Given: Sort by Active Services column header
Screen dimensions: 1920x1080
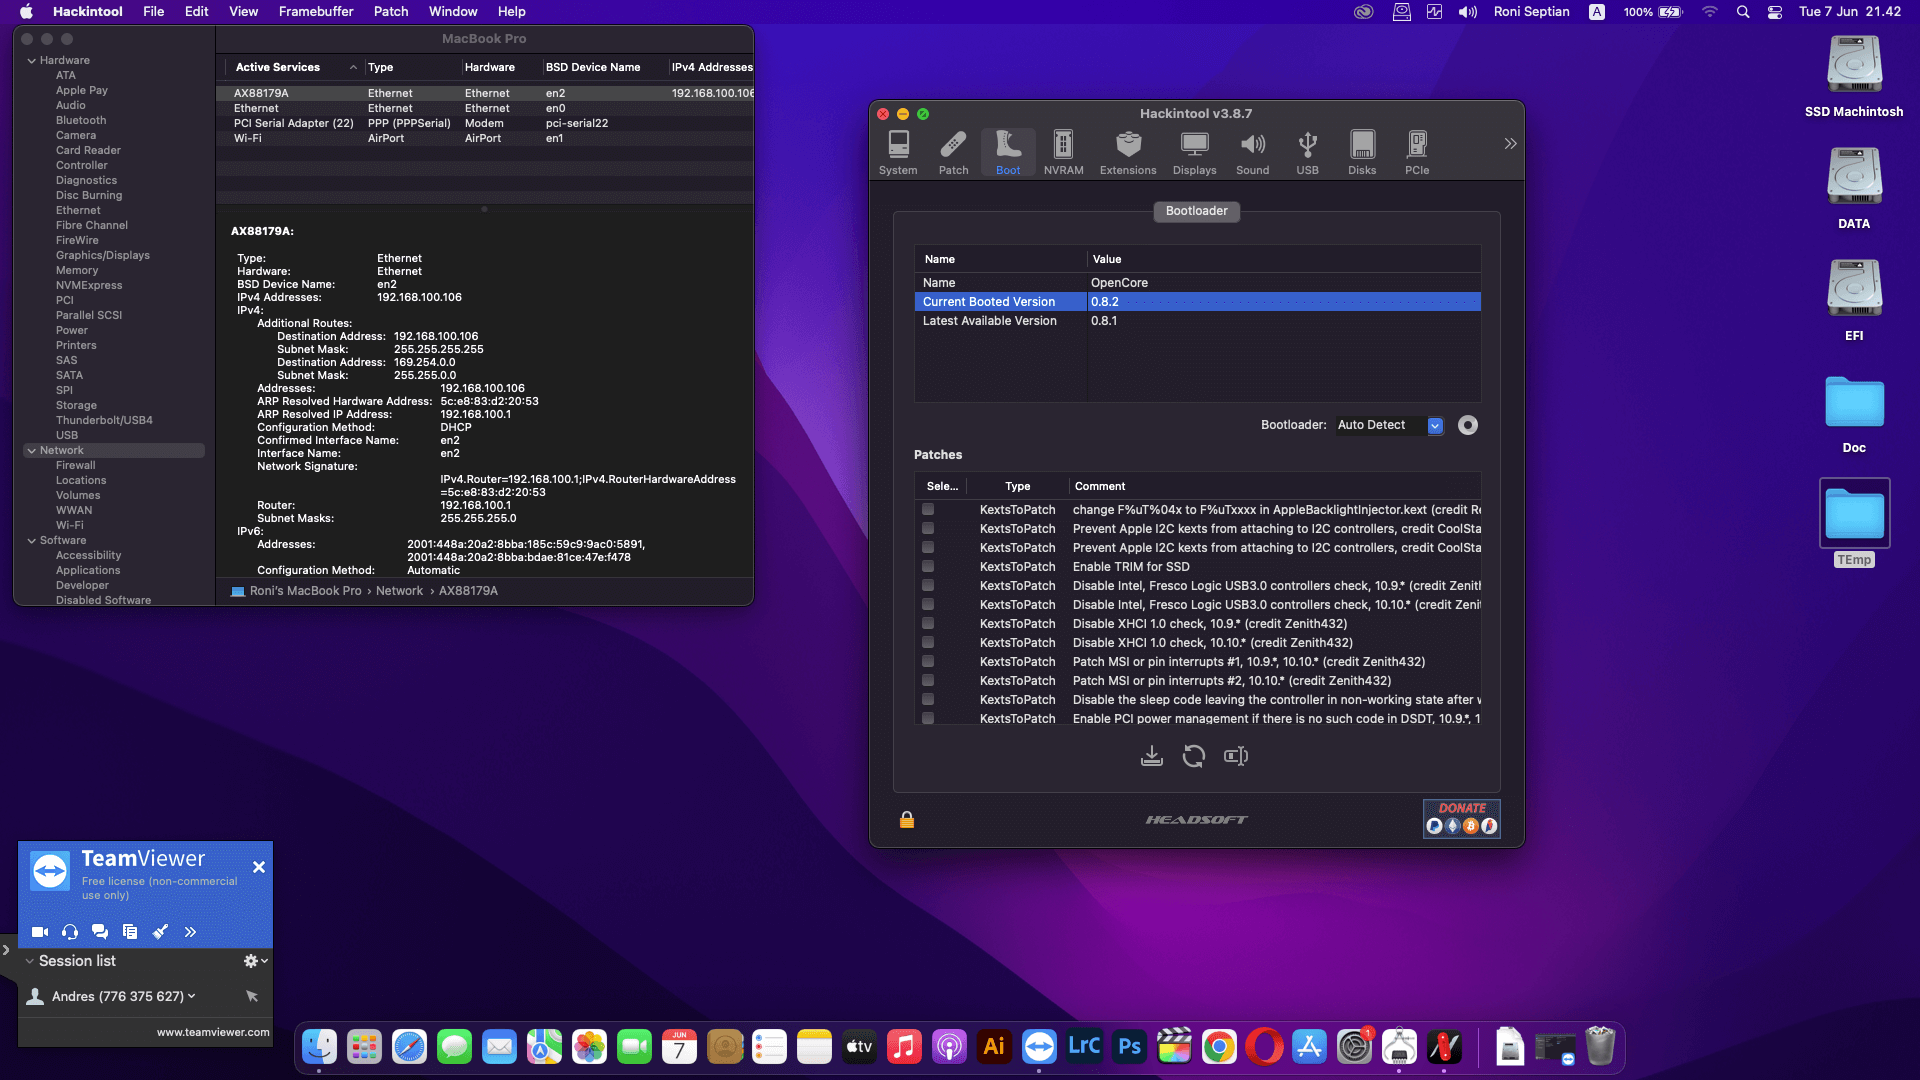Looking at the screenshot, I should (x=290, y=67).
